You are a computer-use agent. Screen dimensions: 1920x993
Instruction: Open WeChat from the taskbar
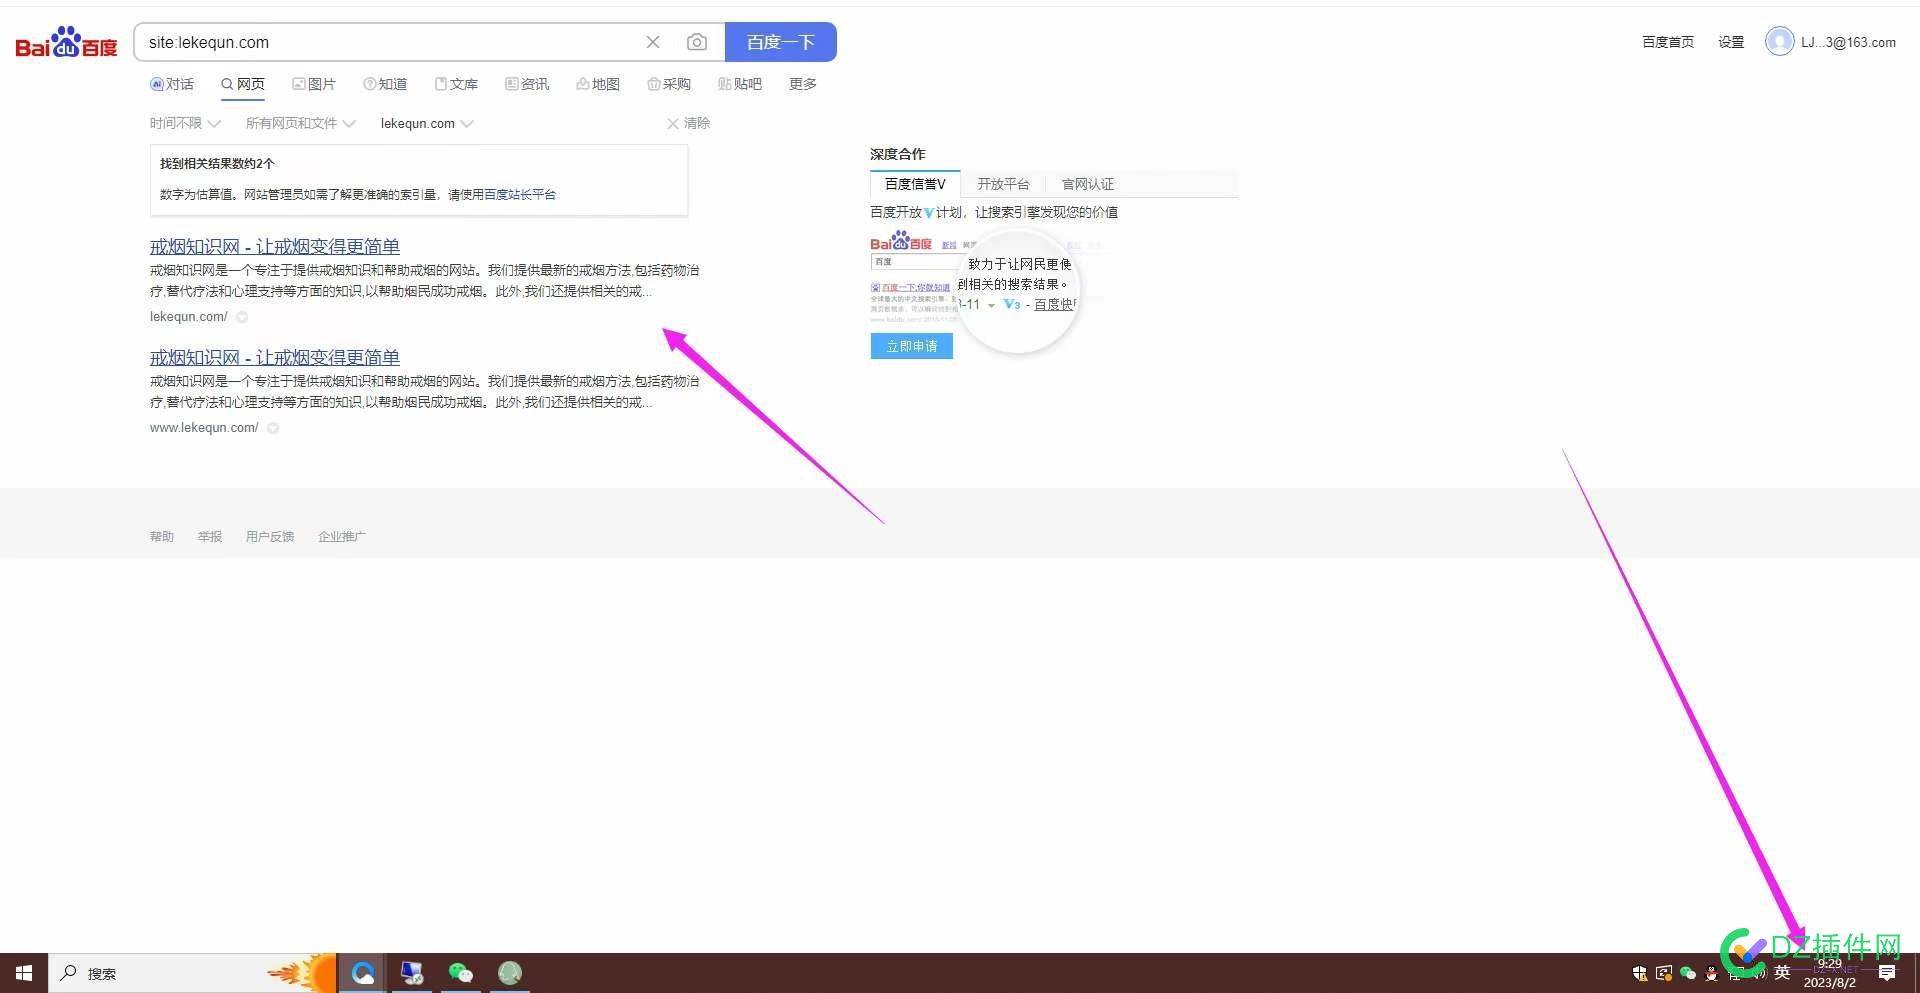[x=460, y=973]
